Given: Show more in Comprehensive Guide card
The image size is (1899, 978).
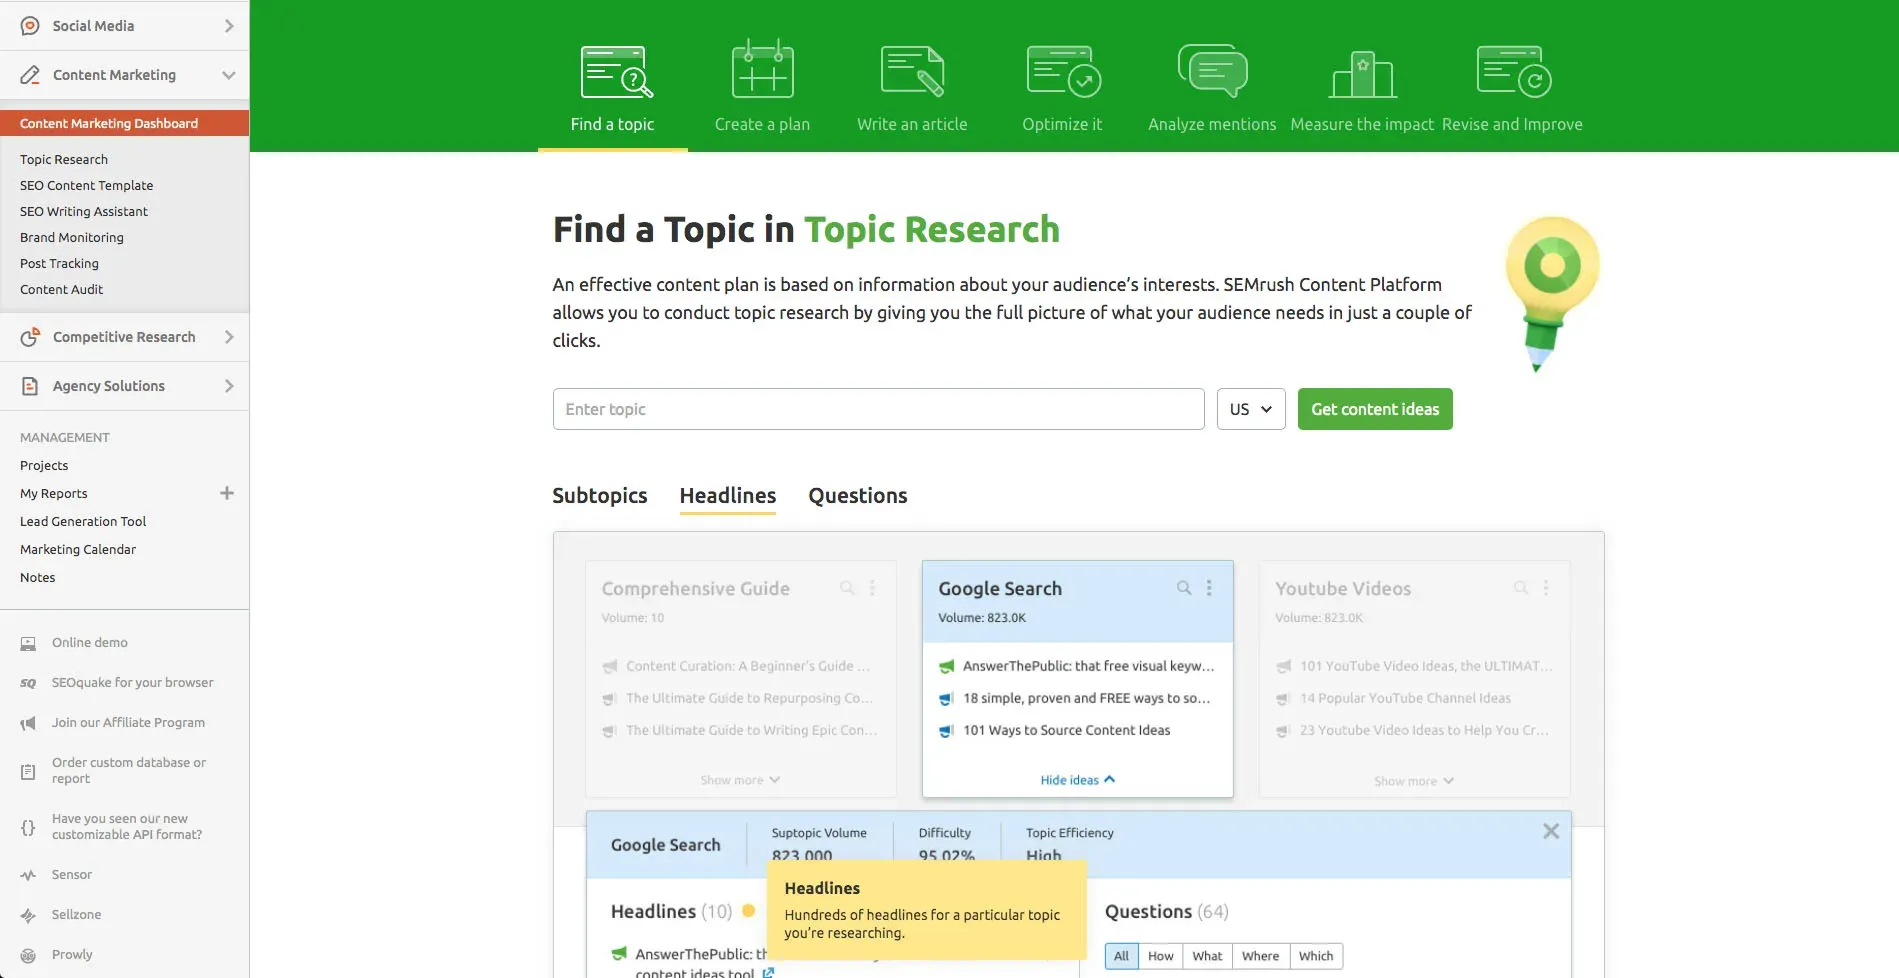Looking at the screenshot, I should pos(740,780).
